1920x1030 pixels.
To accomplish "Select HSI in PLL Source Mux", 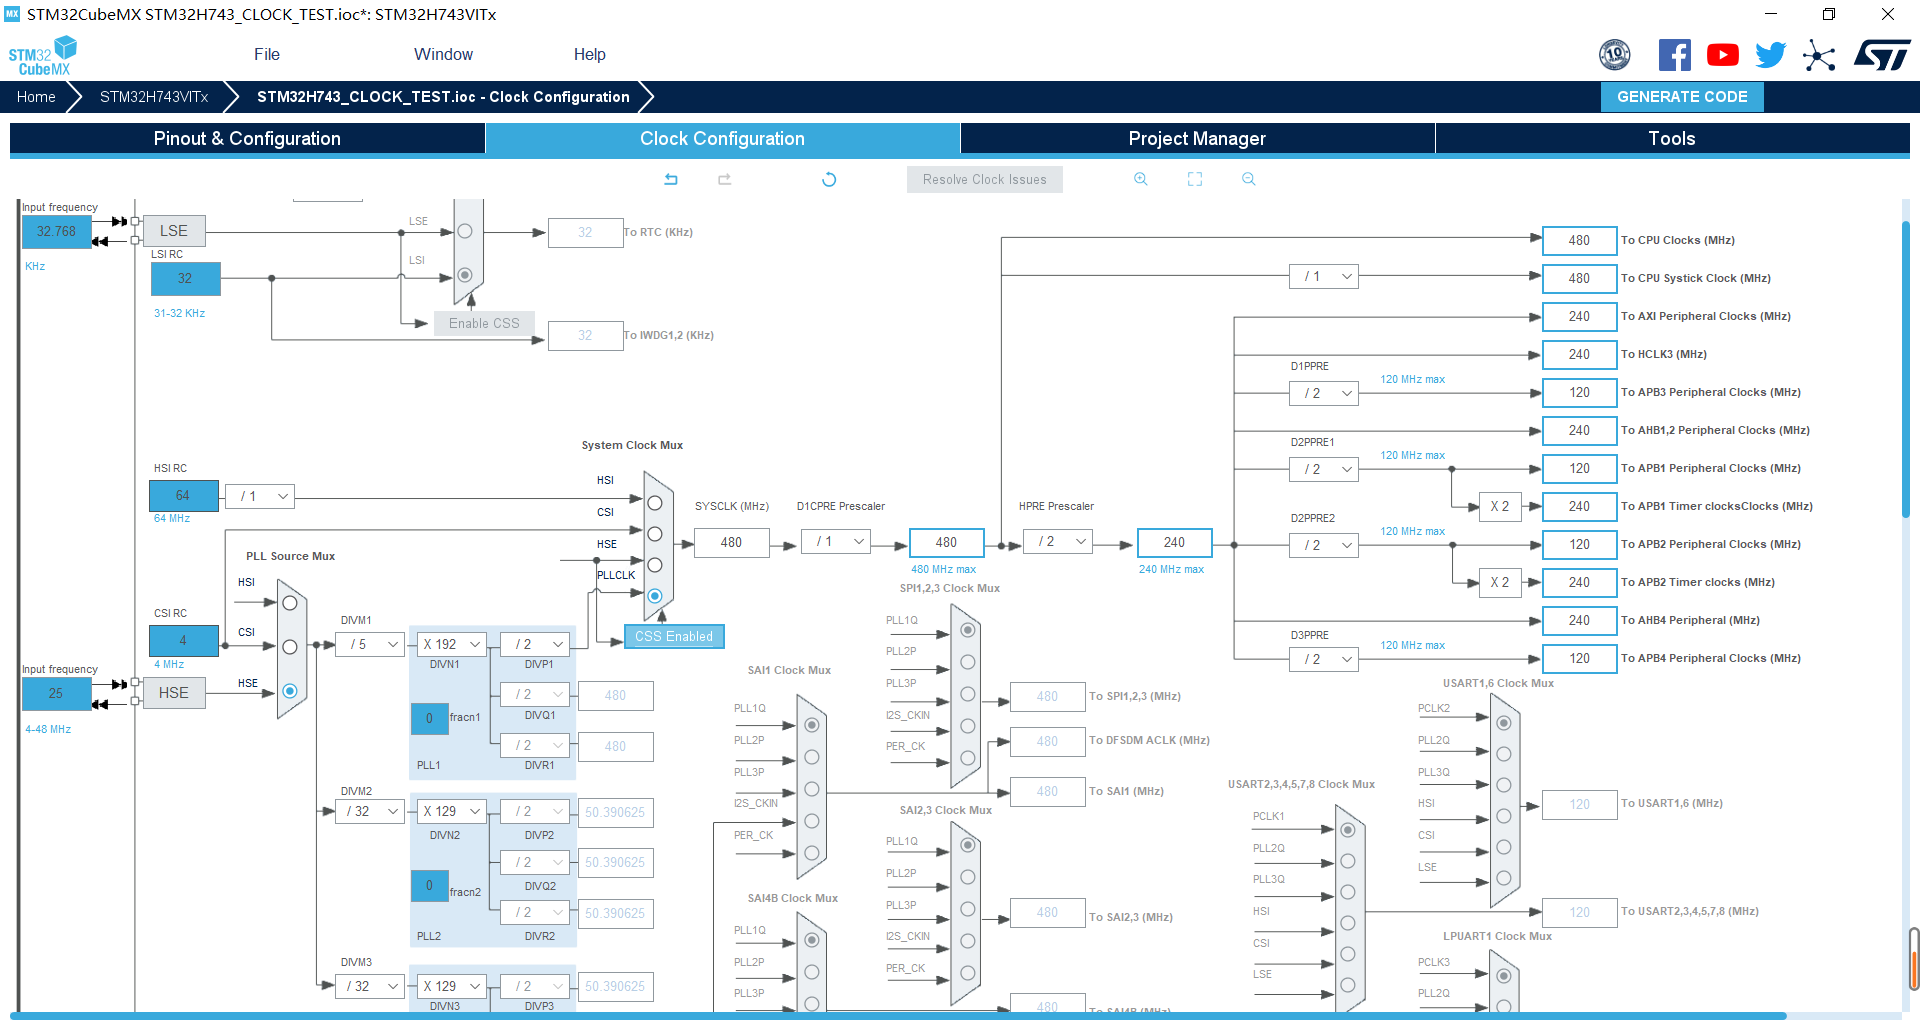I will [290, 603].
